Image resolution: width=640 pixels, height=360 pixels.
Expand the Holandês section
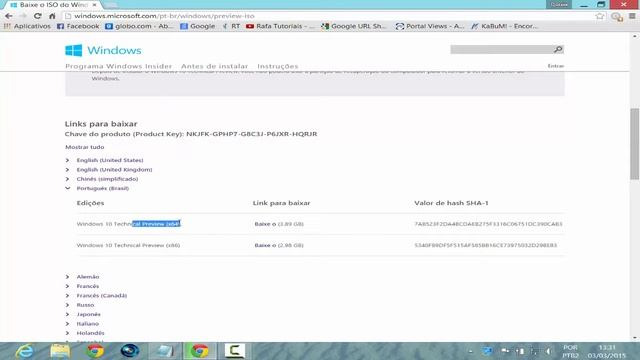coord(90,333)
